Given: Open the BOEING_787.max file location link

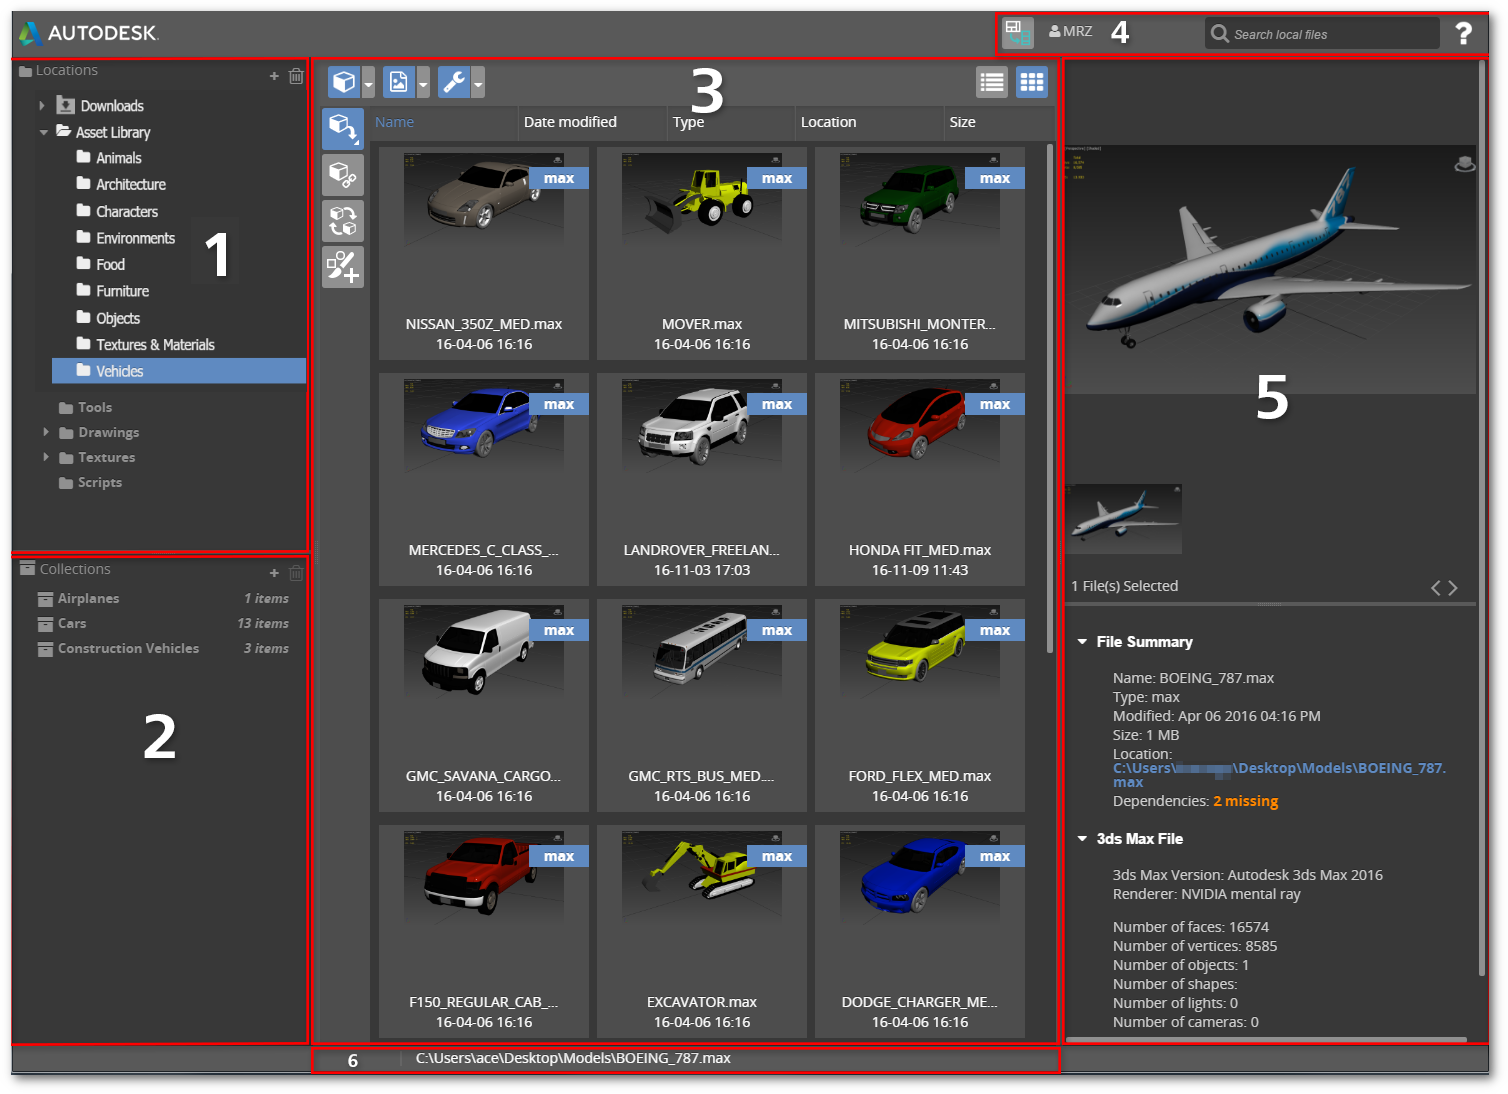Looking at the screenshot, I should click(x=1279, y=775).
